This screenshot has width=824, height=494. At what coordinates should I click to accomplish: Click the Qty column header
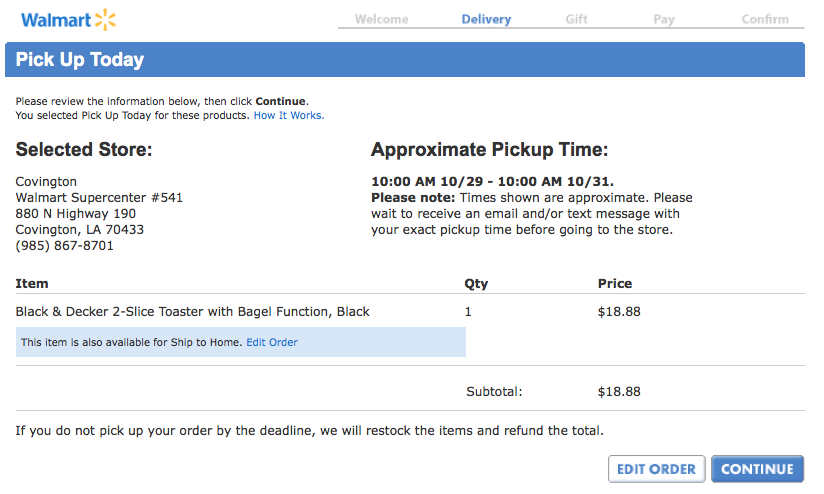point(476,283)
